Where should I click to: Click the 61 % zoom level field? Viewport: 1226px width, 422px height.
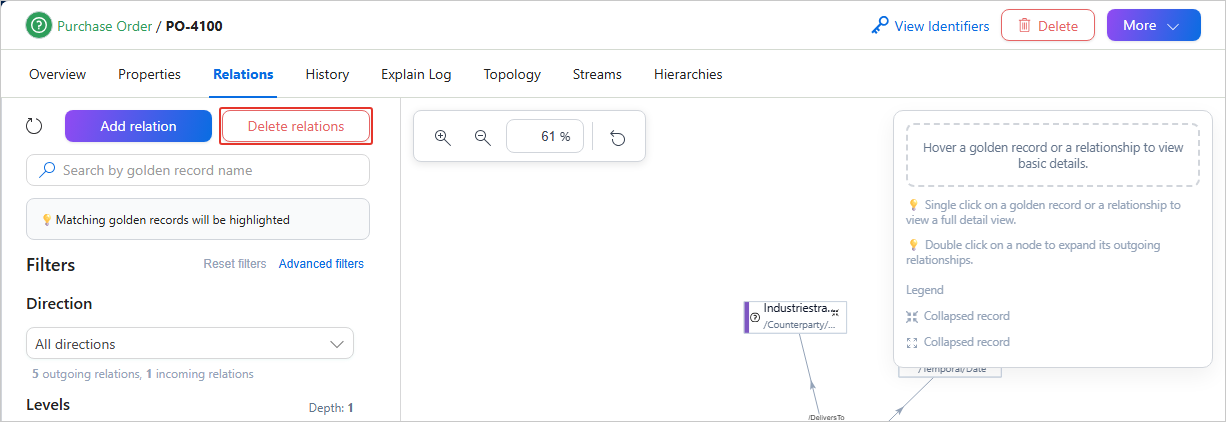545,136
